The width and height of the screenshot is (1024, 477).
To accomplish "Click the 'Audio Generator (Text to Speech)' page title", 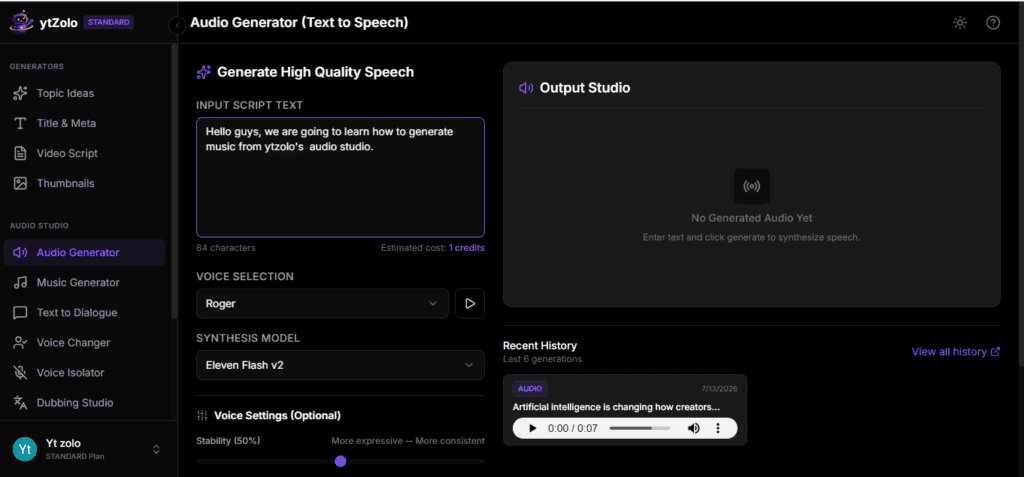I will click(x=299, y=23).
